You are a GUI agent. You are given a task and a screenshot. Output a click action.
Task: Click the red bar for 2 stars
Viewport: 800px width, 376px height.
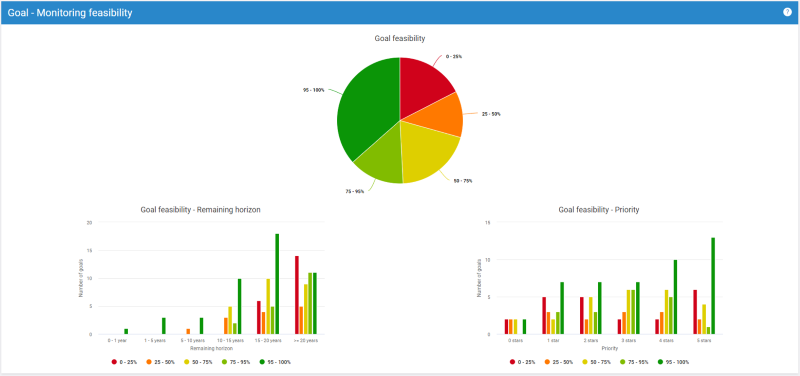pyautogui.click(x=582, y=316)
